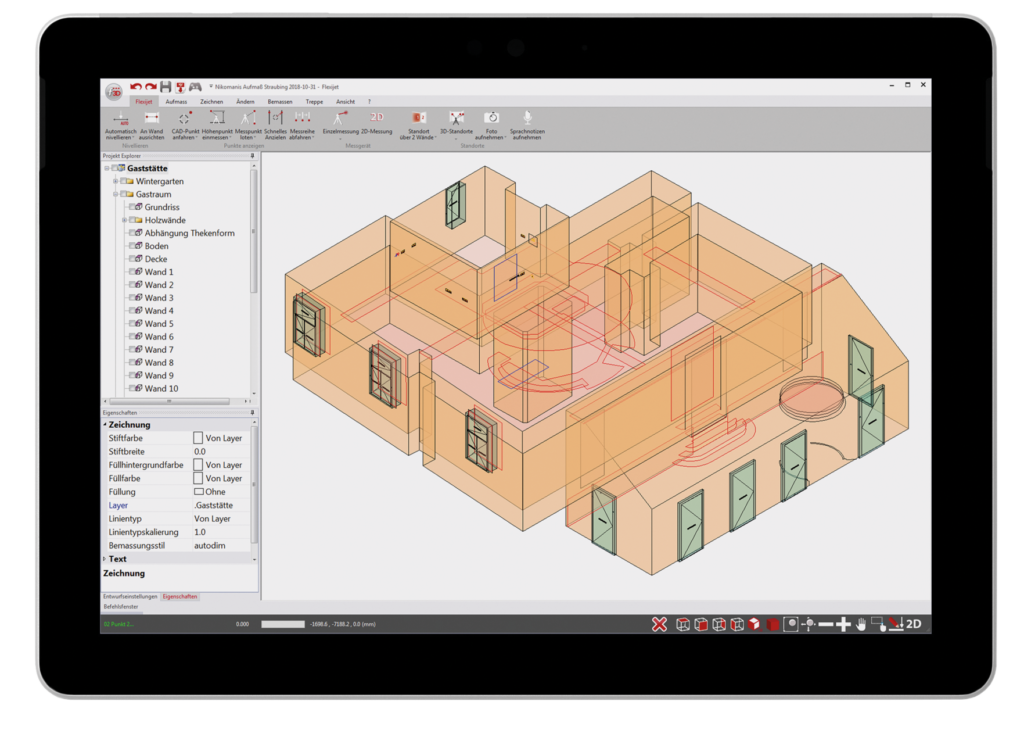Image resolution: width=1024 pixels, height=748 pixels.
Task: Click the undo arrow in the title bar
Action: (136, 87)
